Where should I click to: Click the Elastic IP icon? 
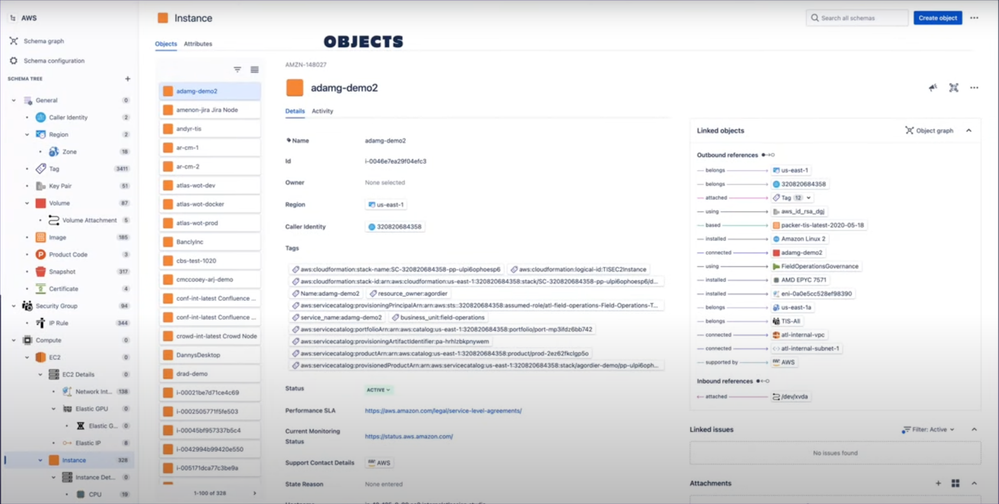67,443
